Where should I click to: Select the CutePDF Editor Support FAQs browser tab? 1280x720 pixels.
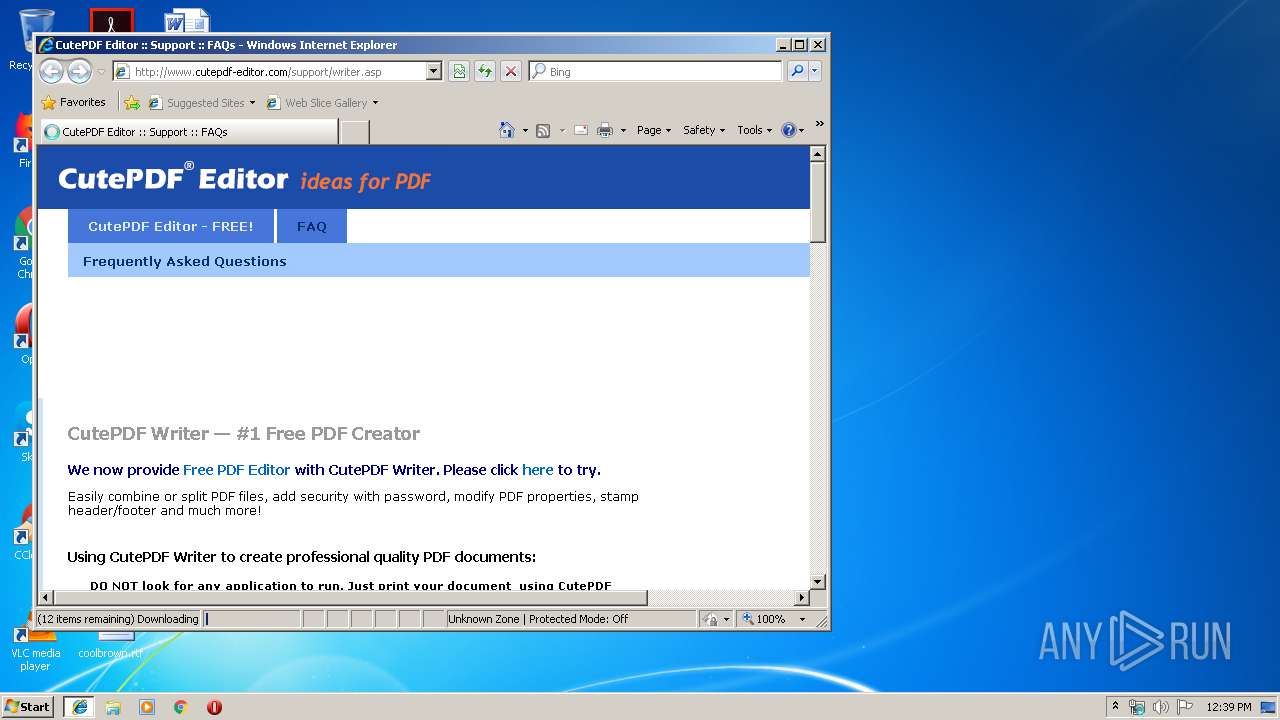coord(188,132)
